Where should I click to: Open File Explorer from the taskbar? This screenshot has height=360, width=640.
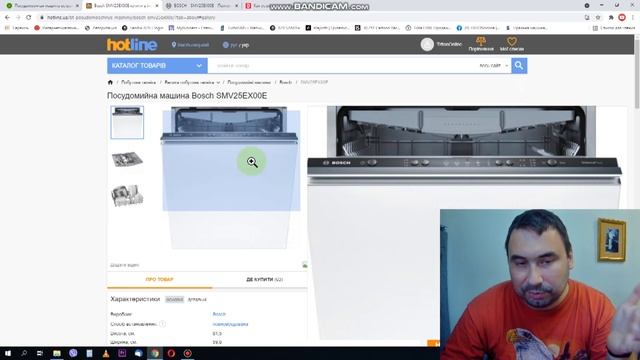(57, 353)
